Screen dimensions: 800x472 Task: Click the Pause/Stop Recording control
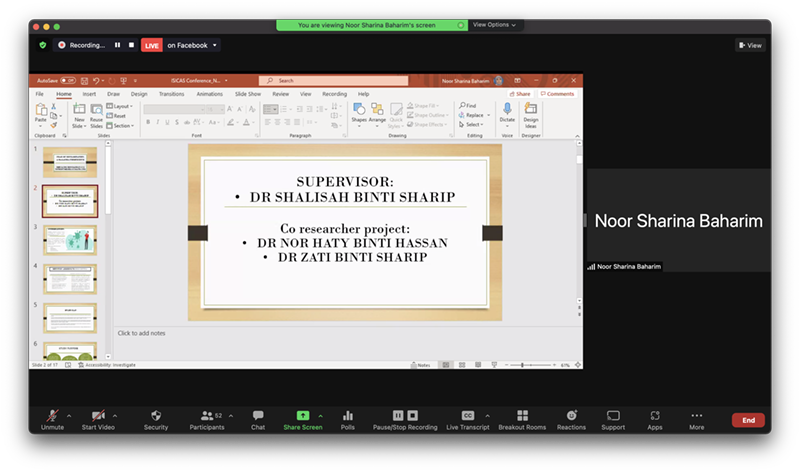click(405, 415)
